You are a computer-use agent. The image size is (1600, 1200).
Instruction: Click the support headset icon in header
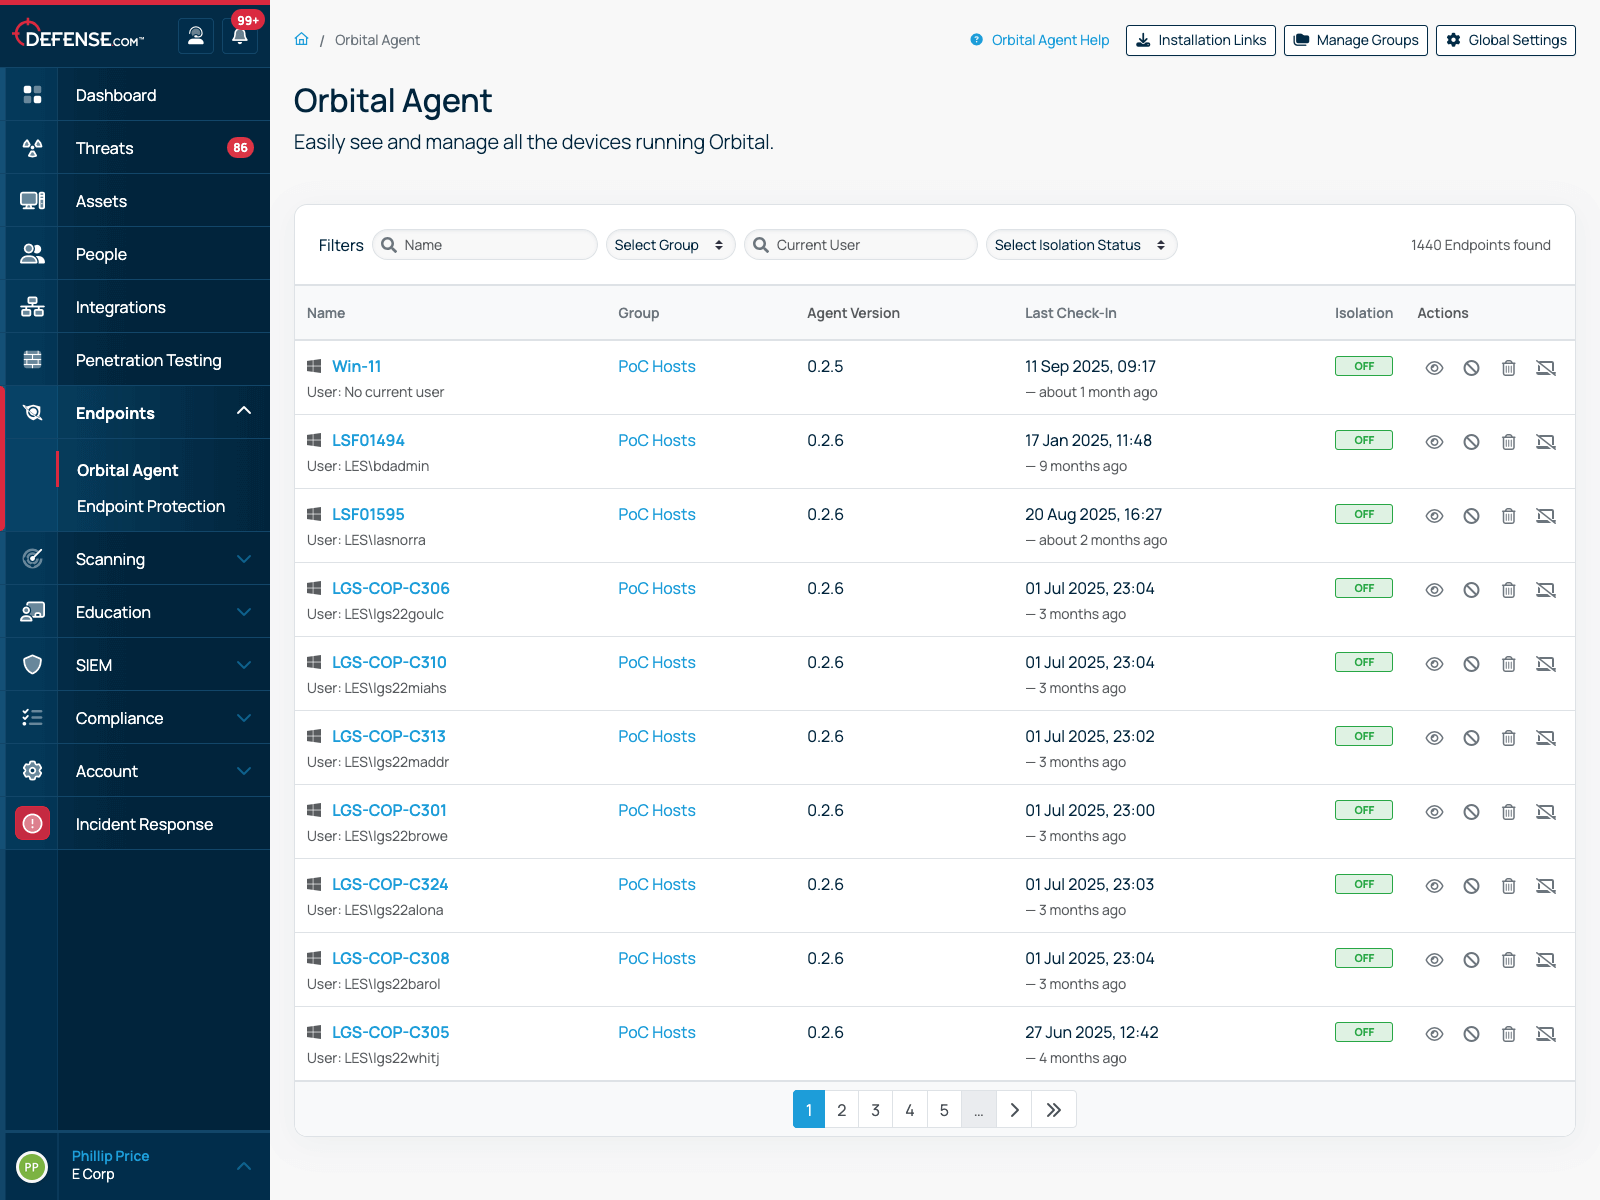(x=196, y=35)
